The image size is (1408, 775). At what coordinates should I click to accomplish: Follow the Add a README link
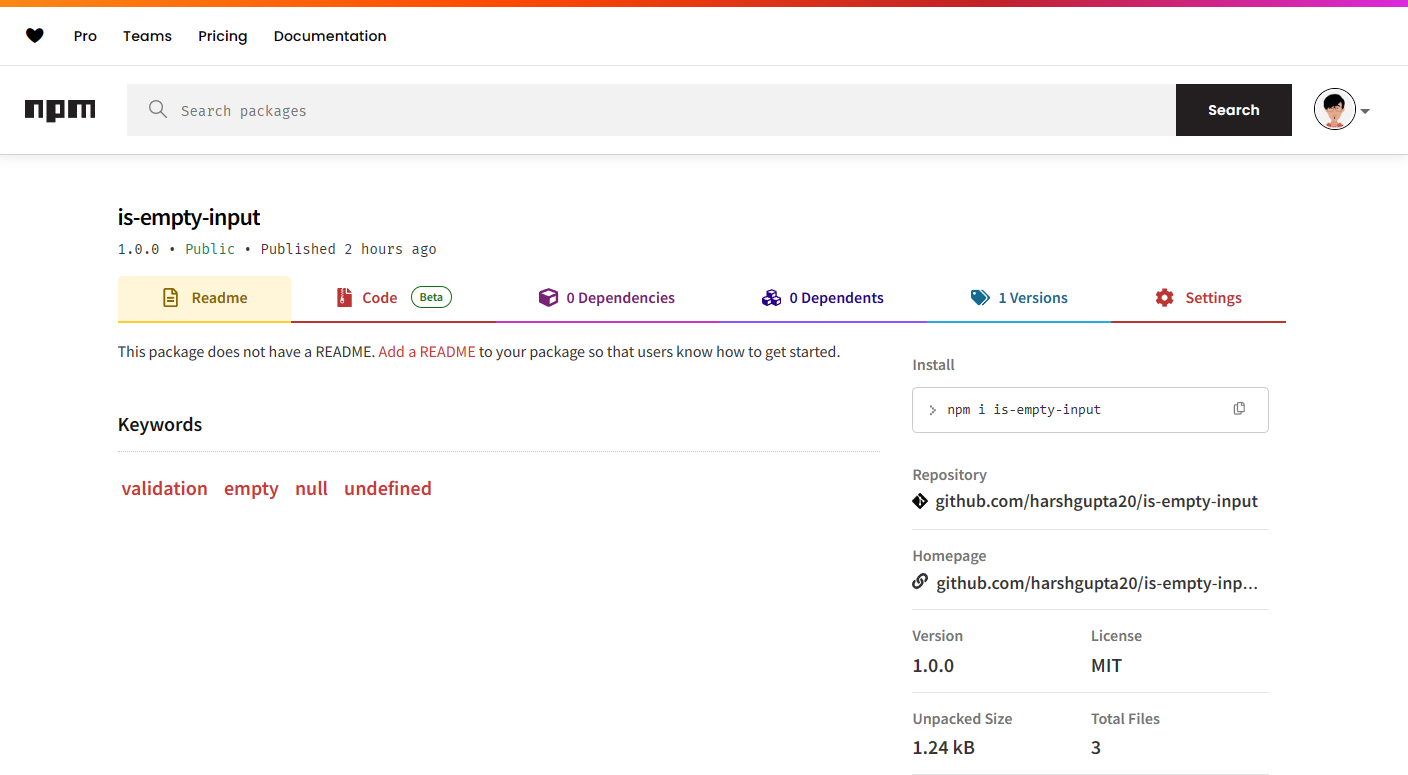[x=427, y=352]
